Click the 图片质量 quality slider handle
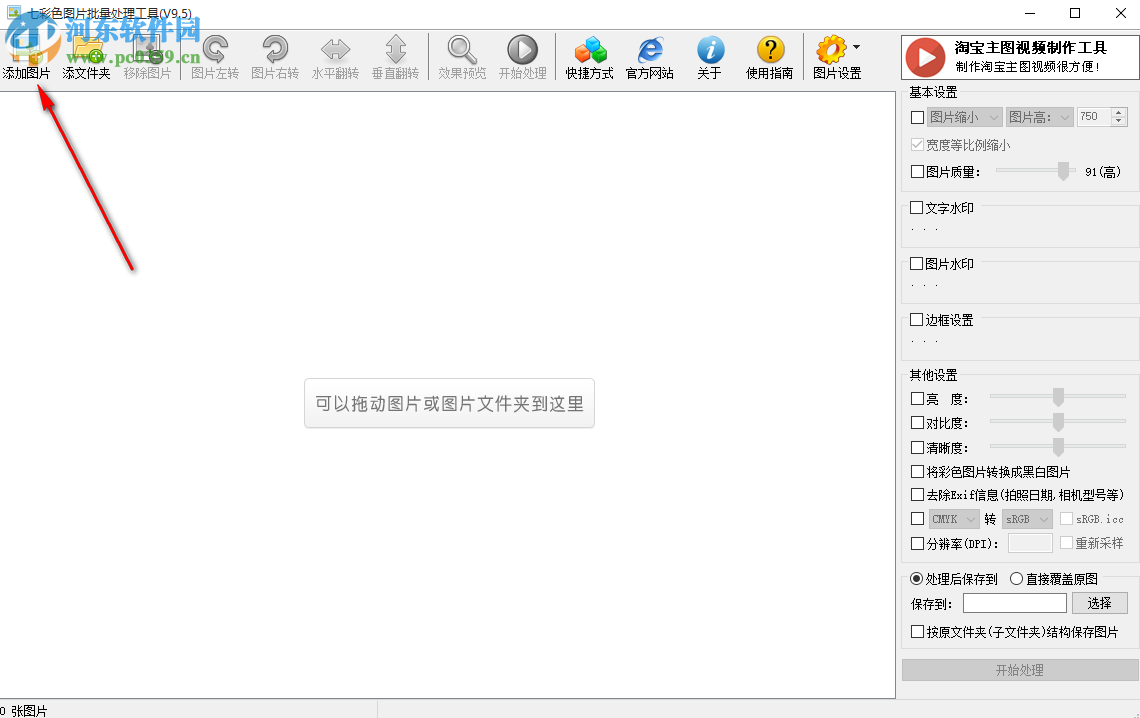Image resolution: width=1140 pixels, height=718 pixels. coord(1064,171)
